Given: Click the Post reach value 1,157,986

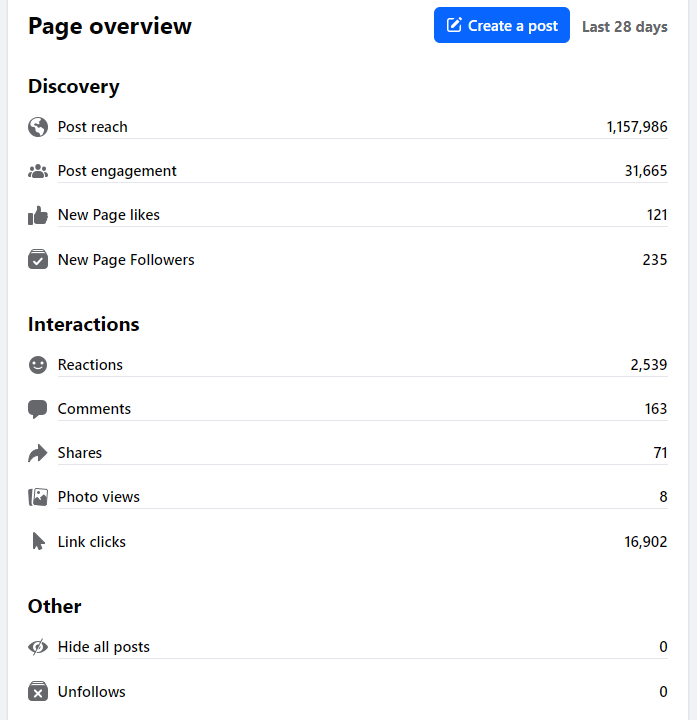Looking at the screenshot, I should 637,127.
